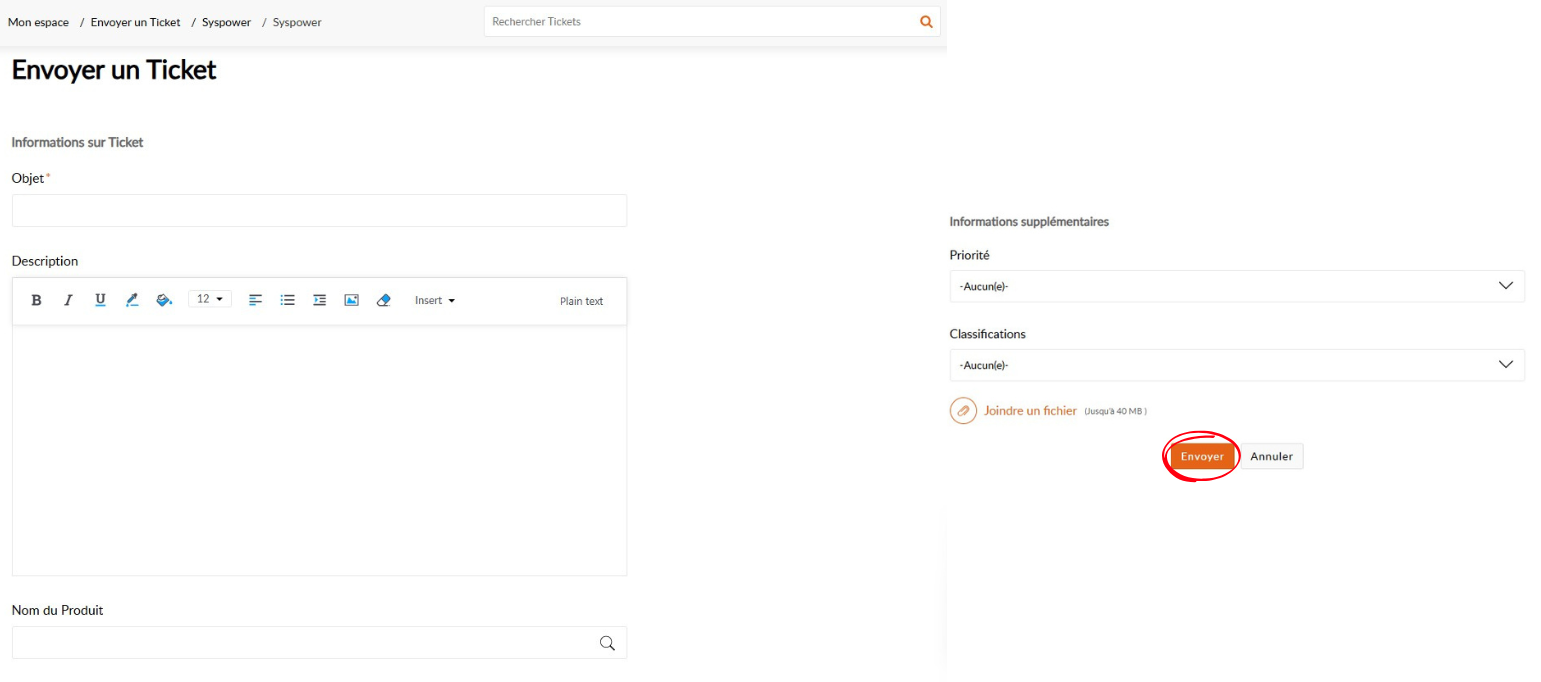
Task: Click the text alignment icon
Action: point(255,300)
